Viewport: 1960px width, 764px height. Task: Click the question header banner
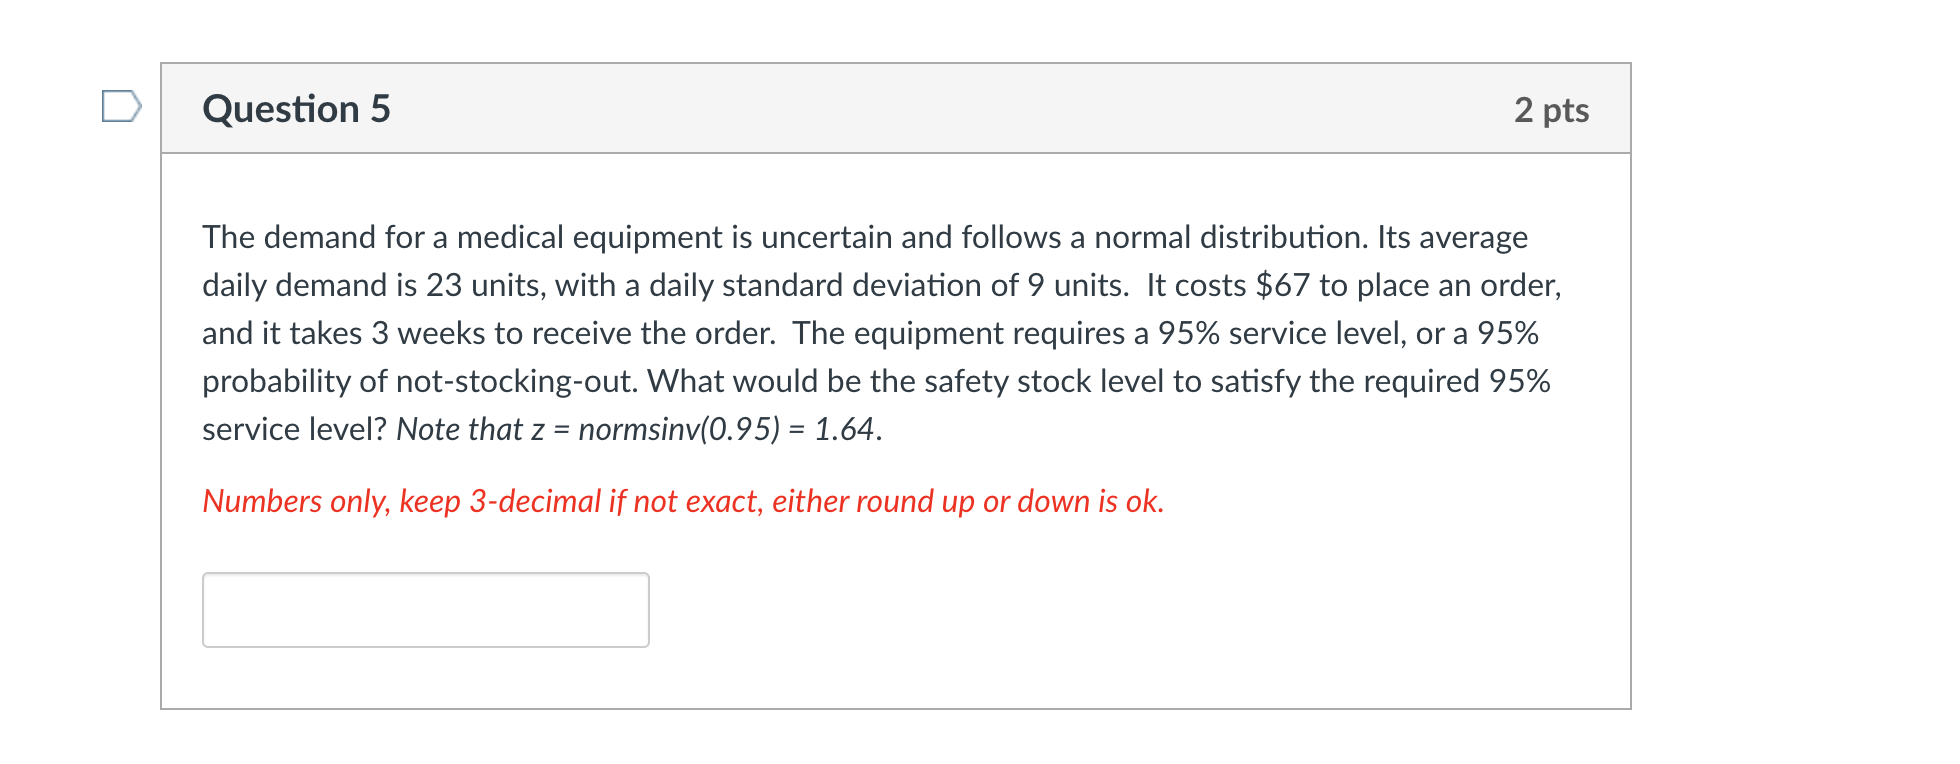895,109
